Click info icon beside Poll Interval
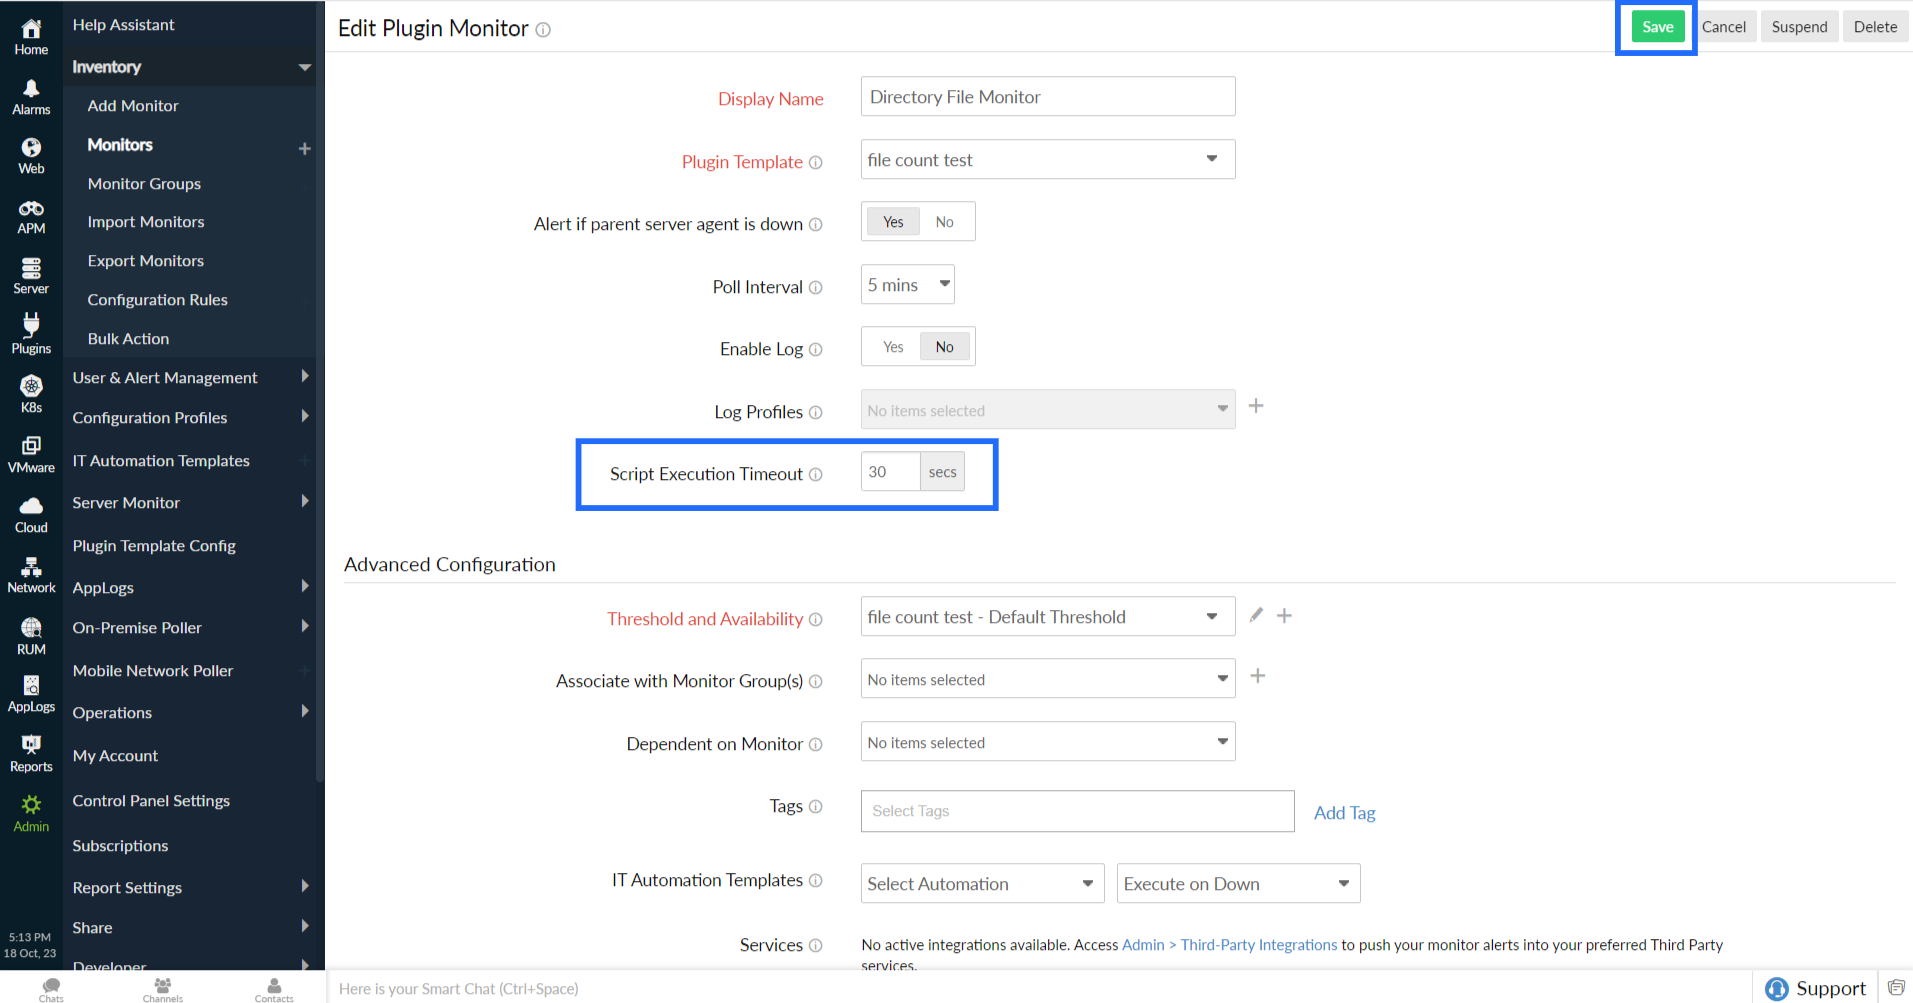Viewport: 1913px width, 1003px height. 815,288
